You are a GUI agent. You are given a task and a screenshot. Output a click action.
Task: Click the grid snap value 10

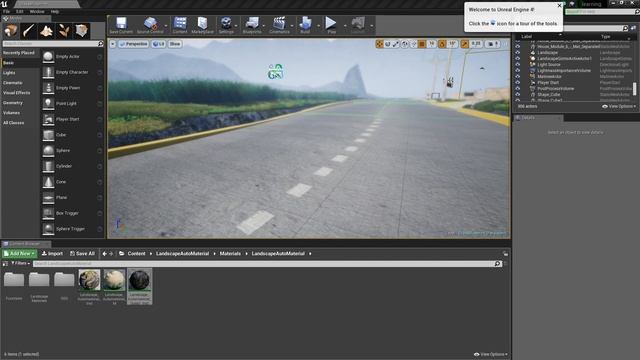pyautogui.click(x=431, y=44)
